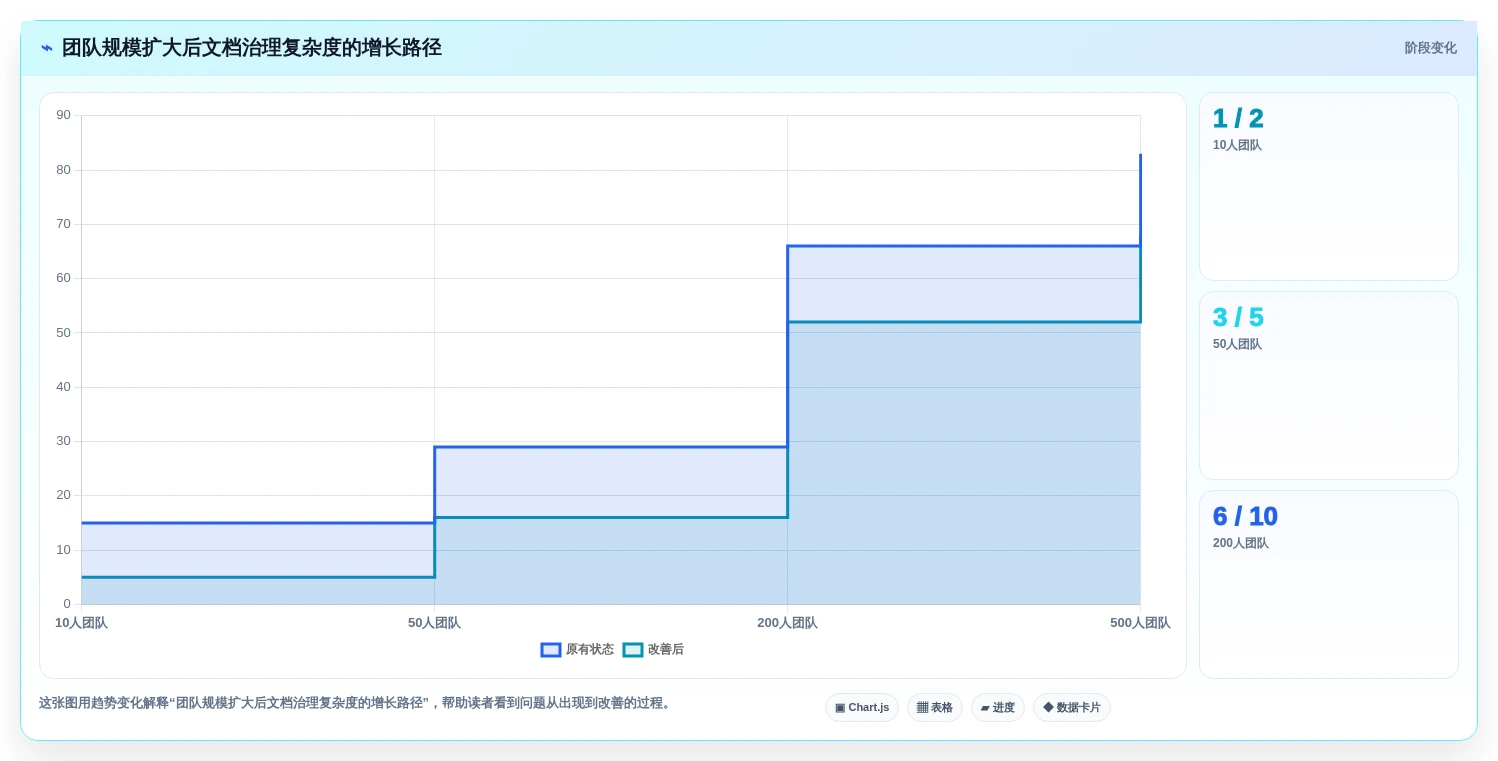The height and width of the screenshot is (761, 1498).
Task: Select the 数据卡片 tag chip
Action: 1072,708
